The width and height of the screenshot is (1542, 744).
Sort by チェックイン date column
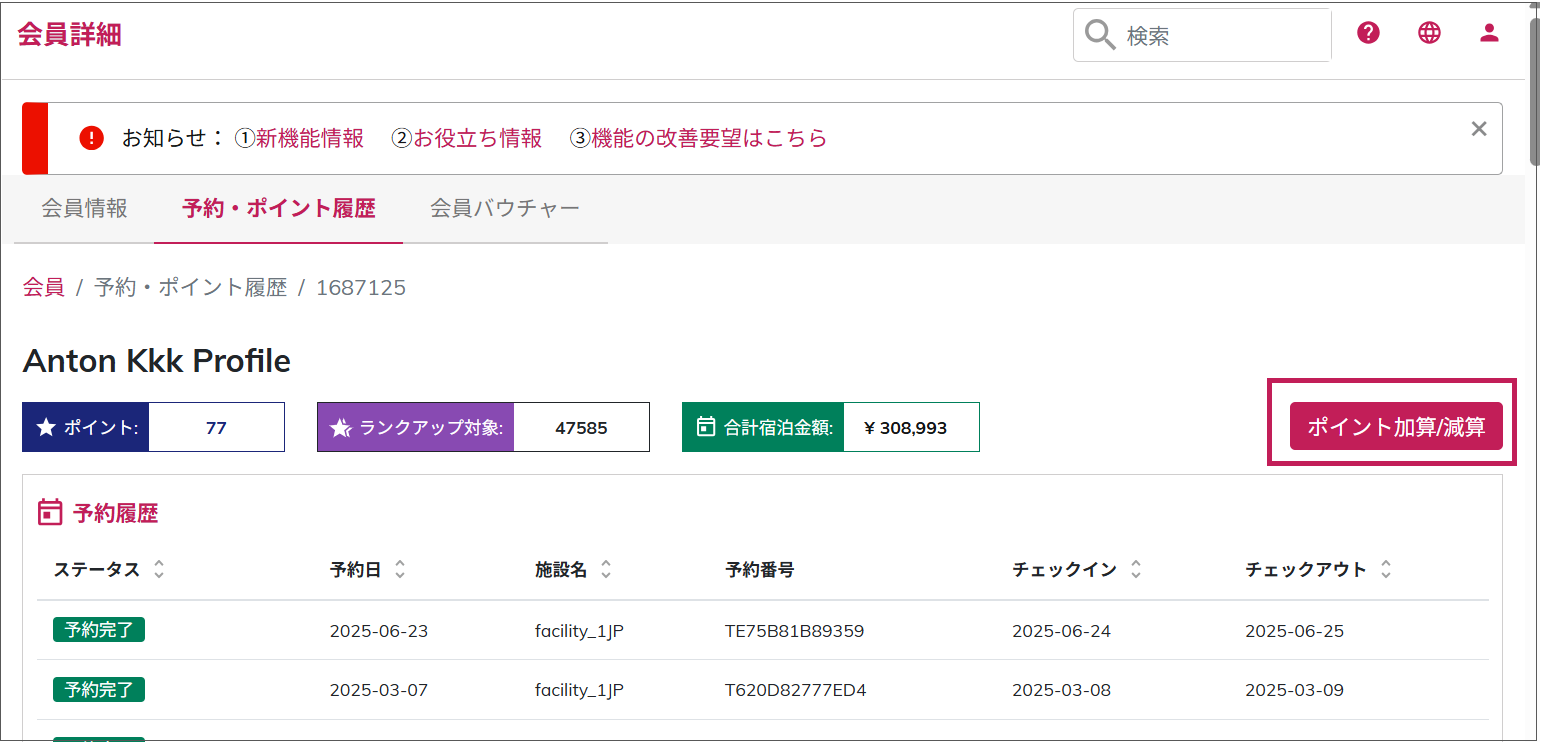(x=1136, y=570)
